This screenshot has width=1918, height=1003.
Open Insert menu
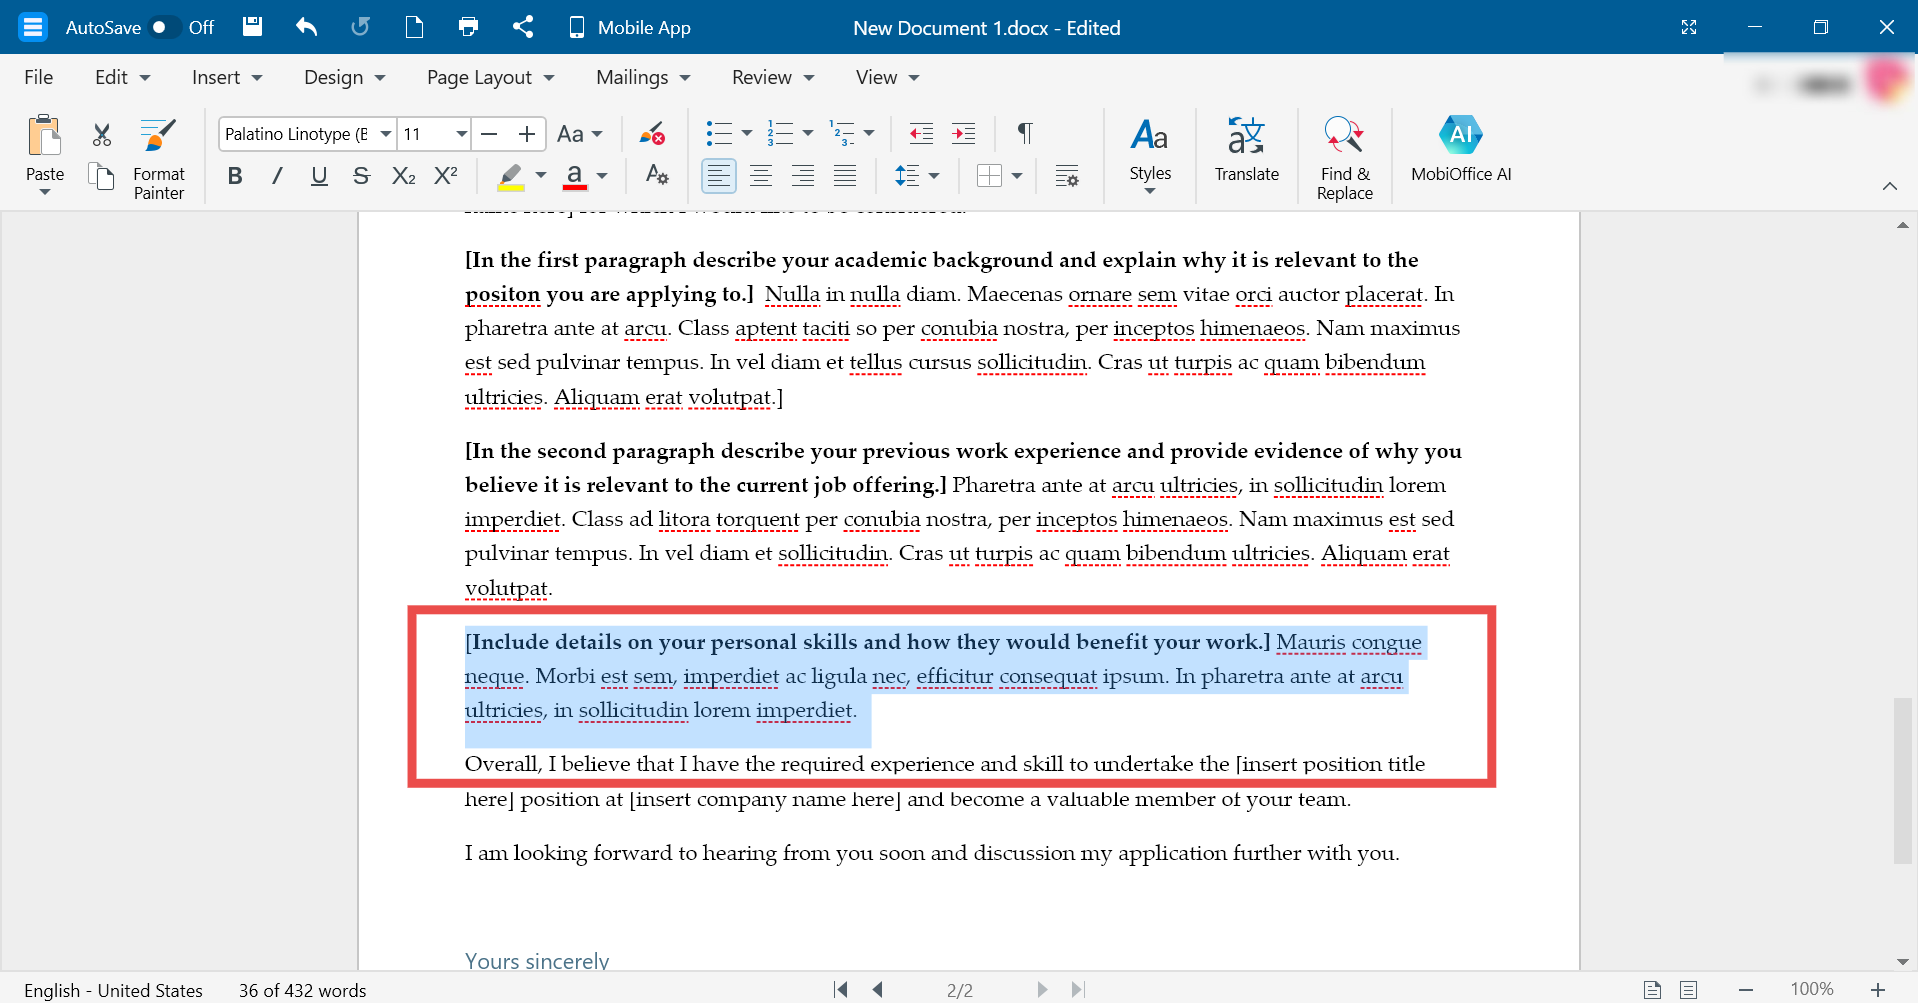point(227,77)
